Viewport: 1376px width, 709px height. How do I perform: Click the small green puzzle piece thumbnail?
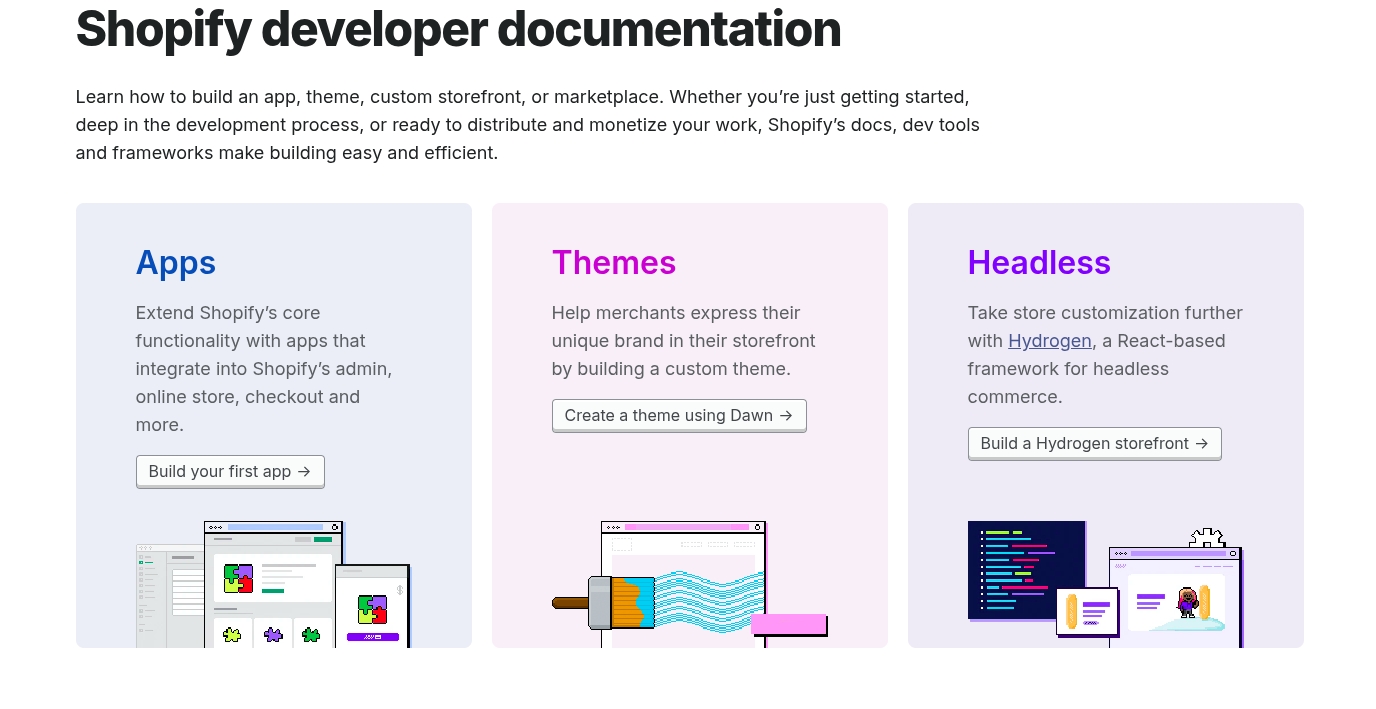pyautogui.click(x=311, y=634)
